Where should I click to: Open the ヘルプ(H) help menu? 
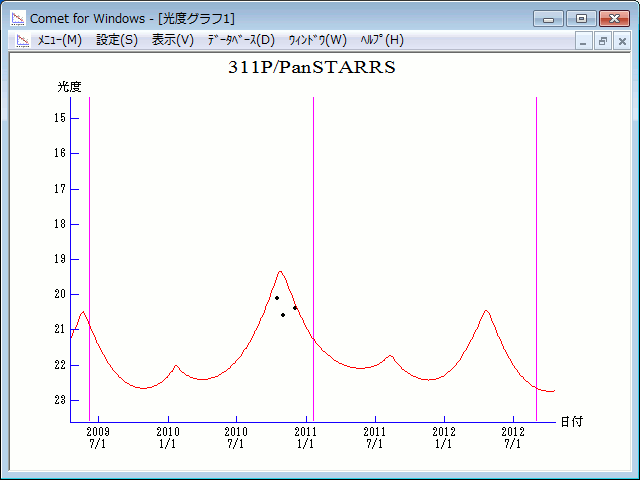382,40
